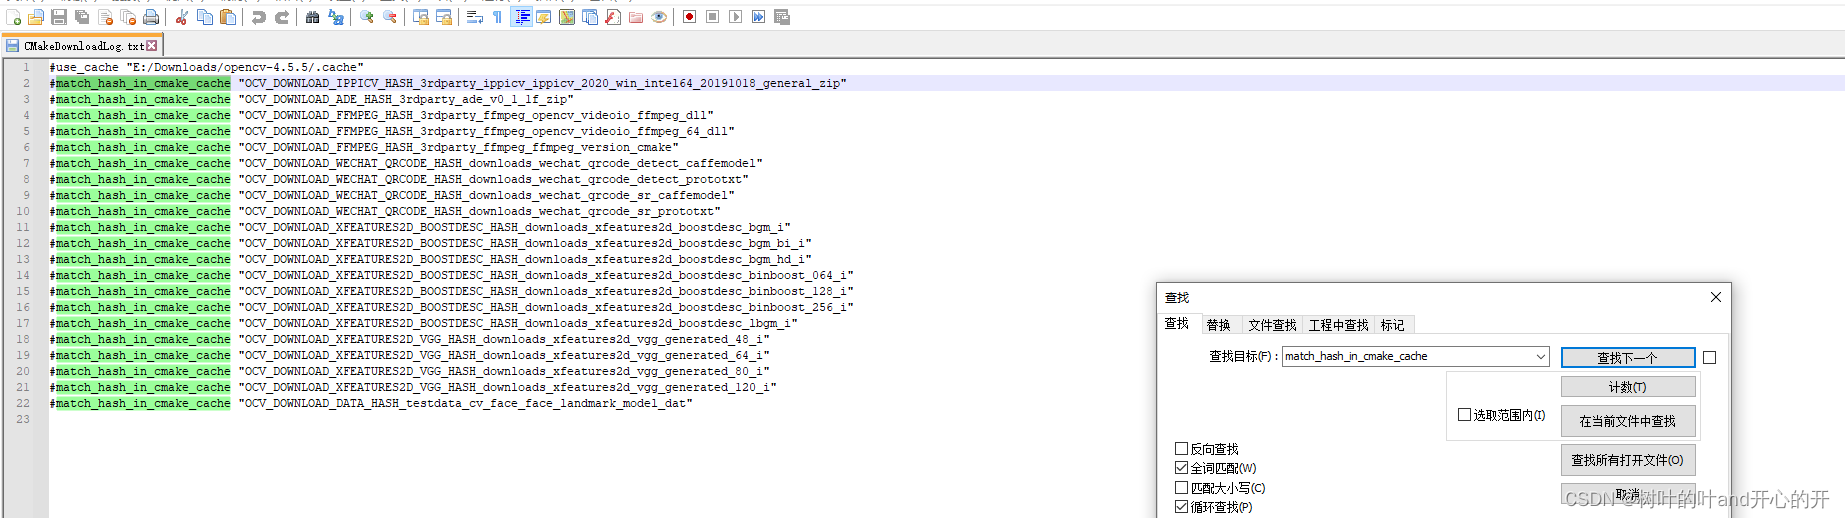Open a file via the toolbar folder icon
This screenshot has height=518, width=1845.
point(36,17)
